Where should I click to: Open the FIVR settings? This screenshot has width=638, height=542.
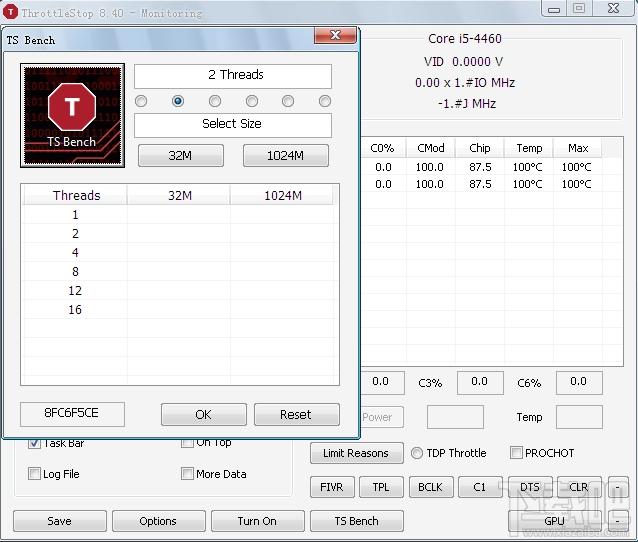[330, 488]
